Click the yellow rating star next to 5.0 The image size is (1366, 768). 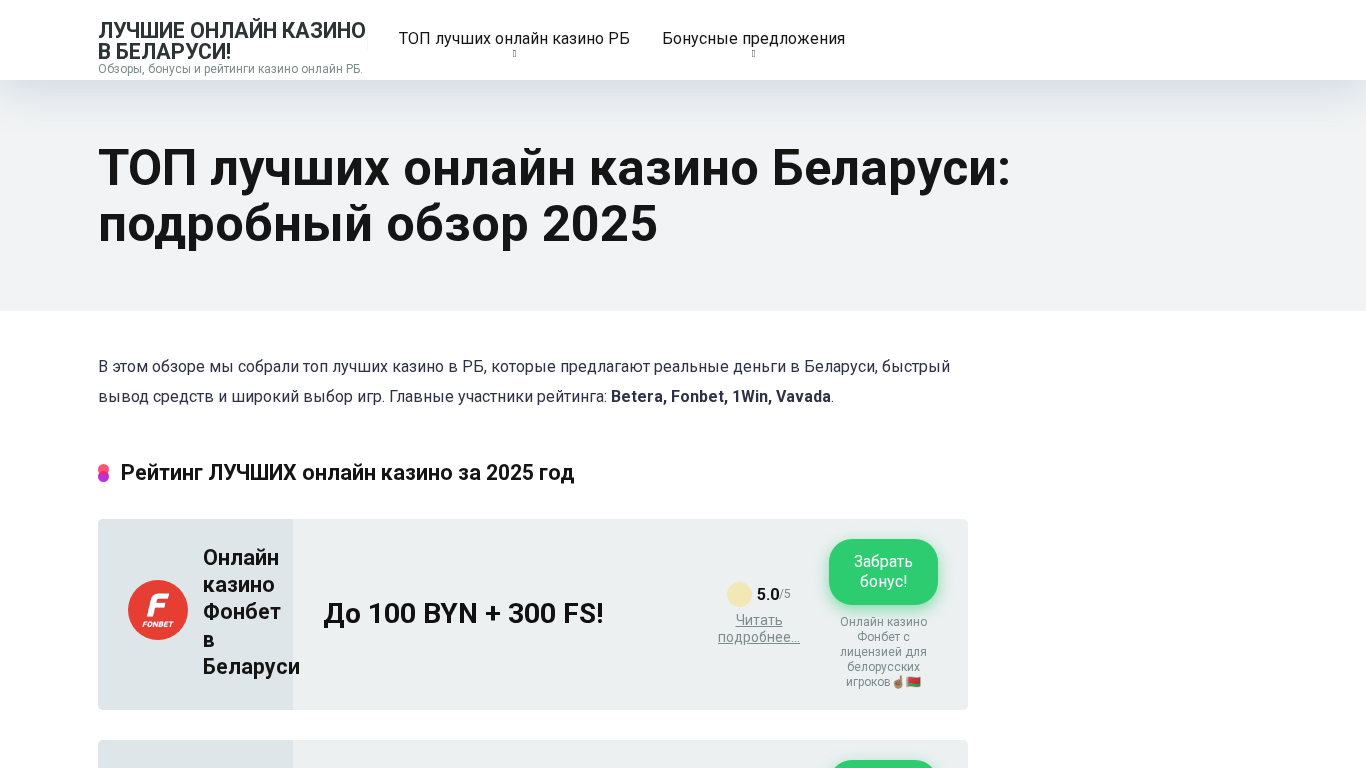coord(739,594)
